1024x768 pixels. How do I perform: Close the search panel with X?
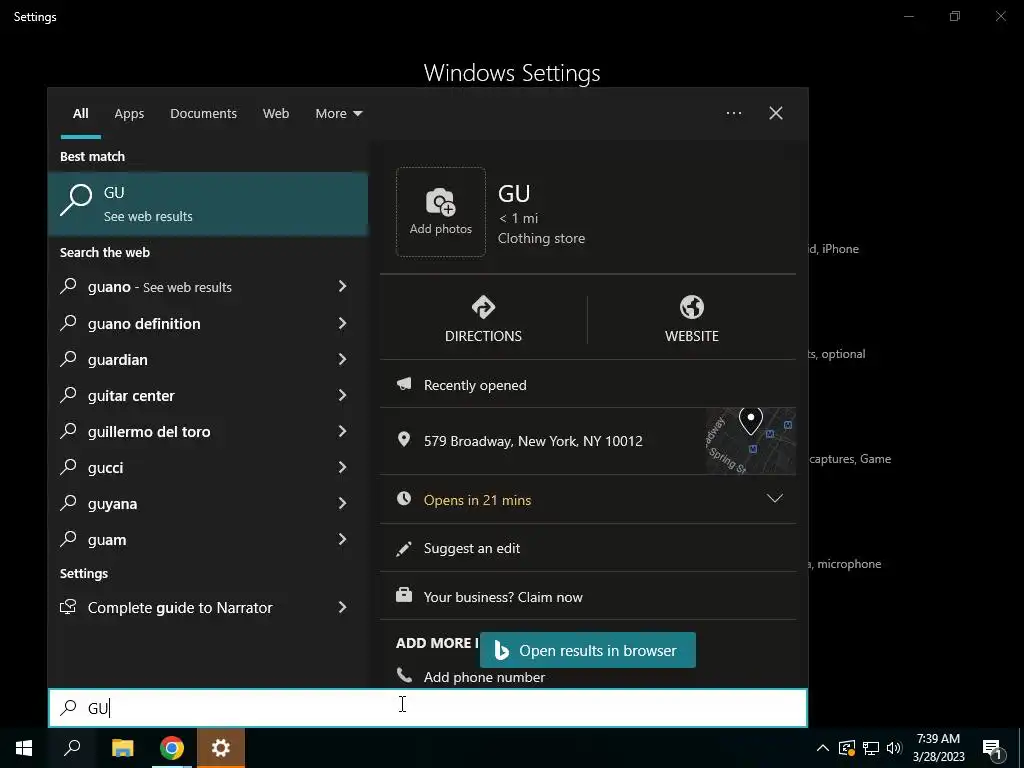pos(776,113)
